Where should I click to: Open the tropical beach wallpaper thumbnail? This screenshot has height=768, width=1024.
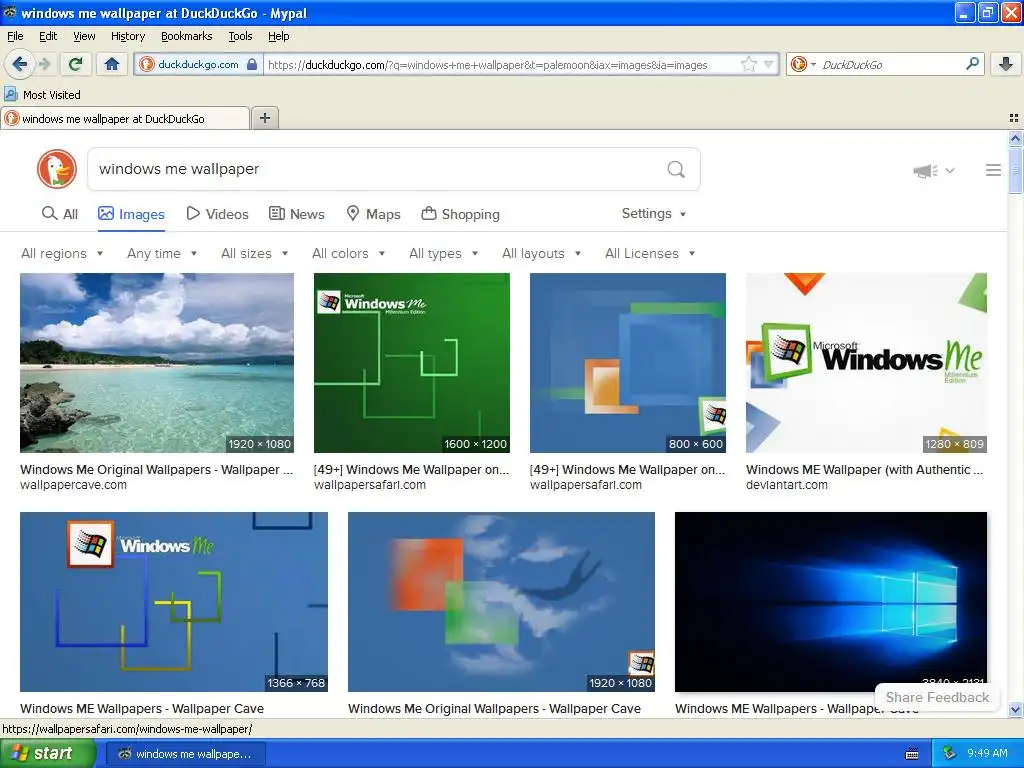tap(157, 362)
